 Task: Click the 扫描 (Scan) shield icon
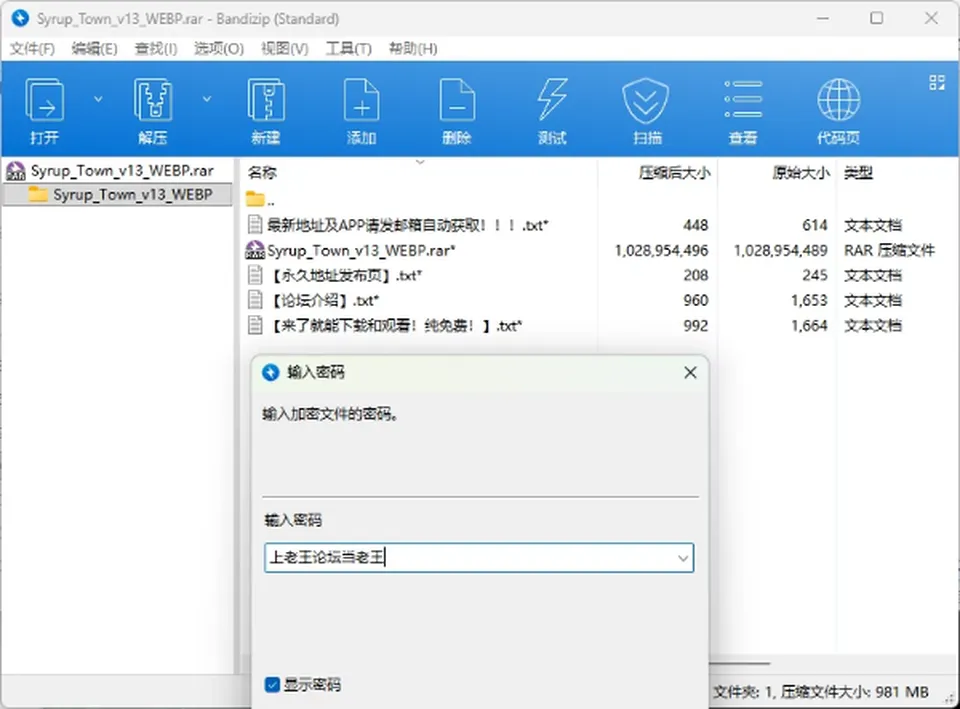tap(645, 100)
